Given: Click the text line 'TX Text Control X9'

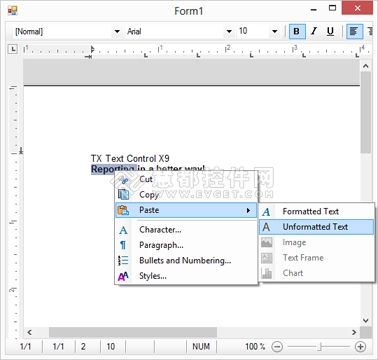Looking at the screenshot, I should (x=130, y=158).
